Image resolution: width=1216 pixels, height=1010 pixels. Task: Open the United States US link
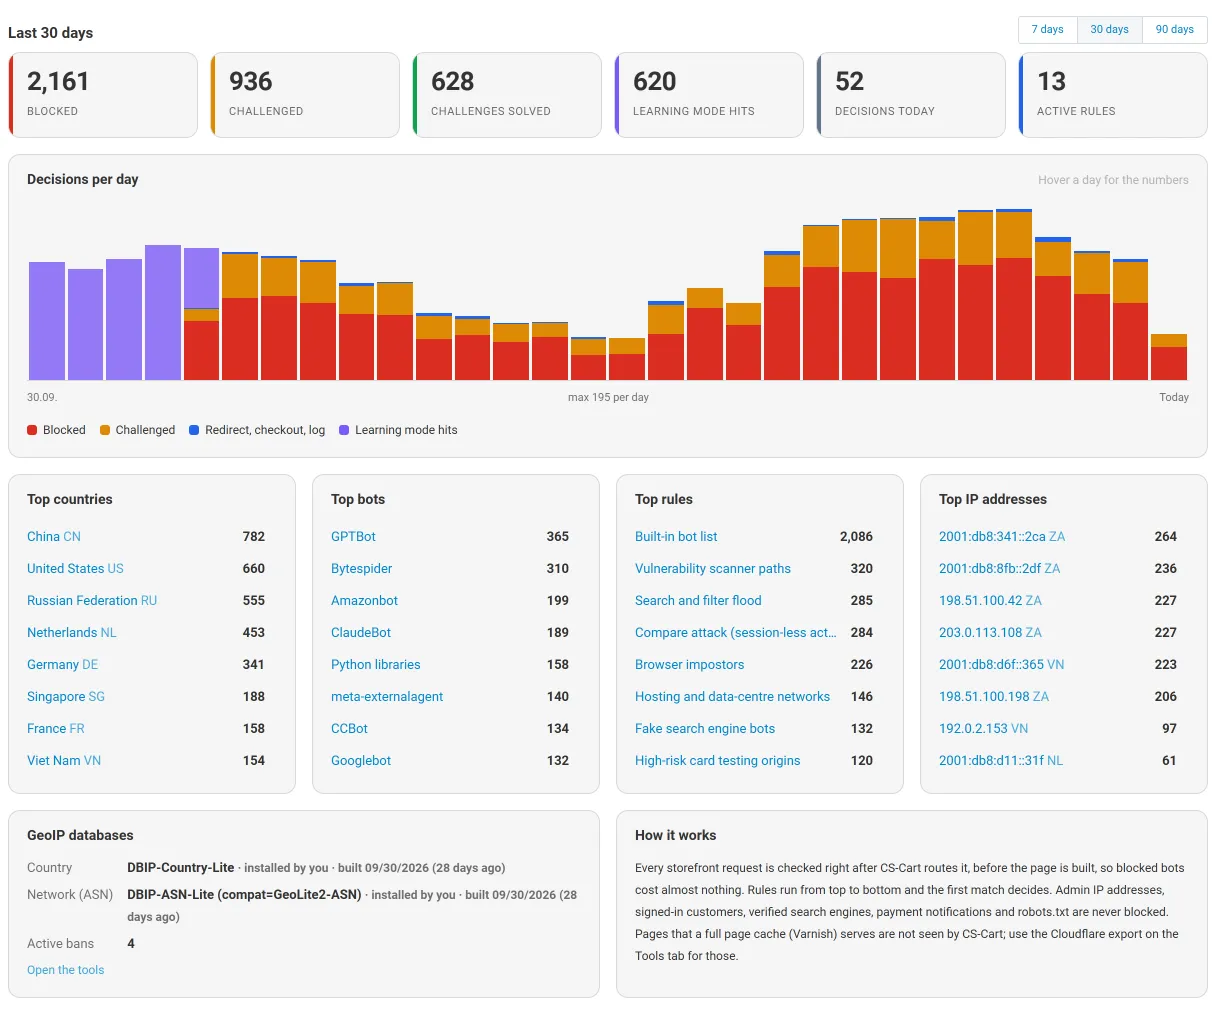click(x=75, y=569)
